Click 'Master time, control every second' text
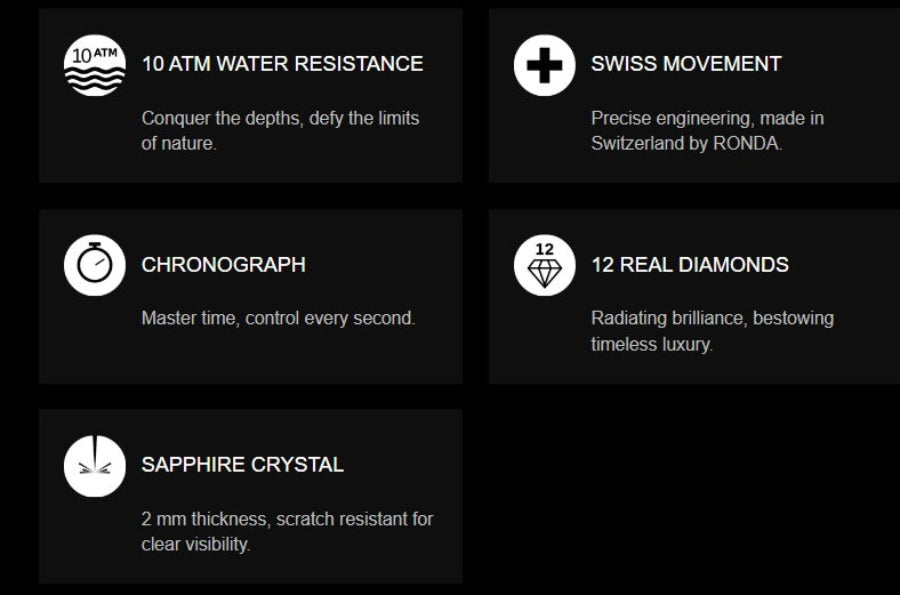The image size is (900, 595). pyautogui.click(x=278, y=318)
